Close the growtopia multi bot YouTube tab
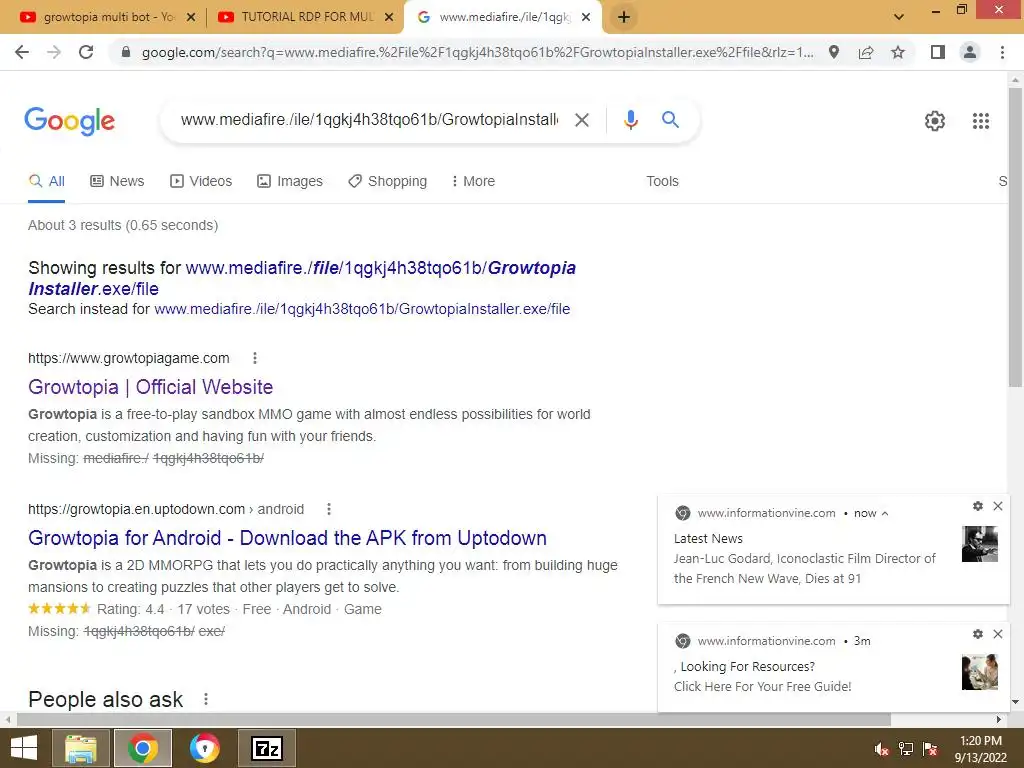Image resolution: width=1024 pixels, height=768 pixels. (x=191, y=17)
